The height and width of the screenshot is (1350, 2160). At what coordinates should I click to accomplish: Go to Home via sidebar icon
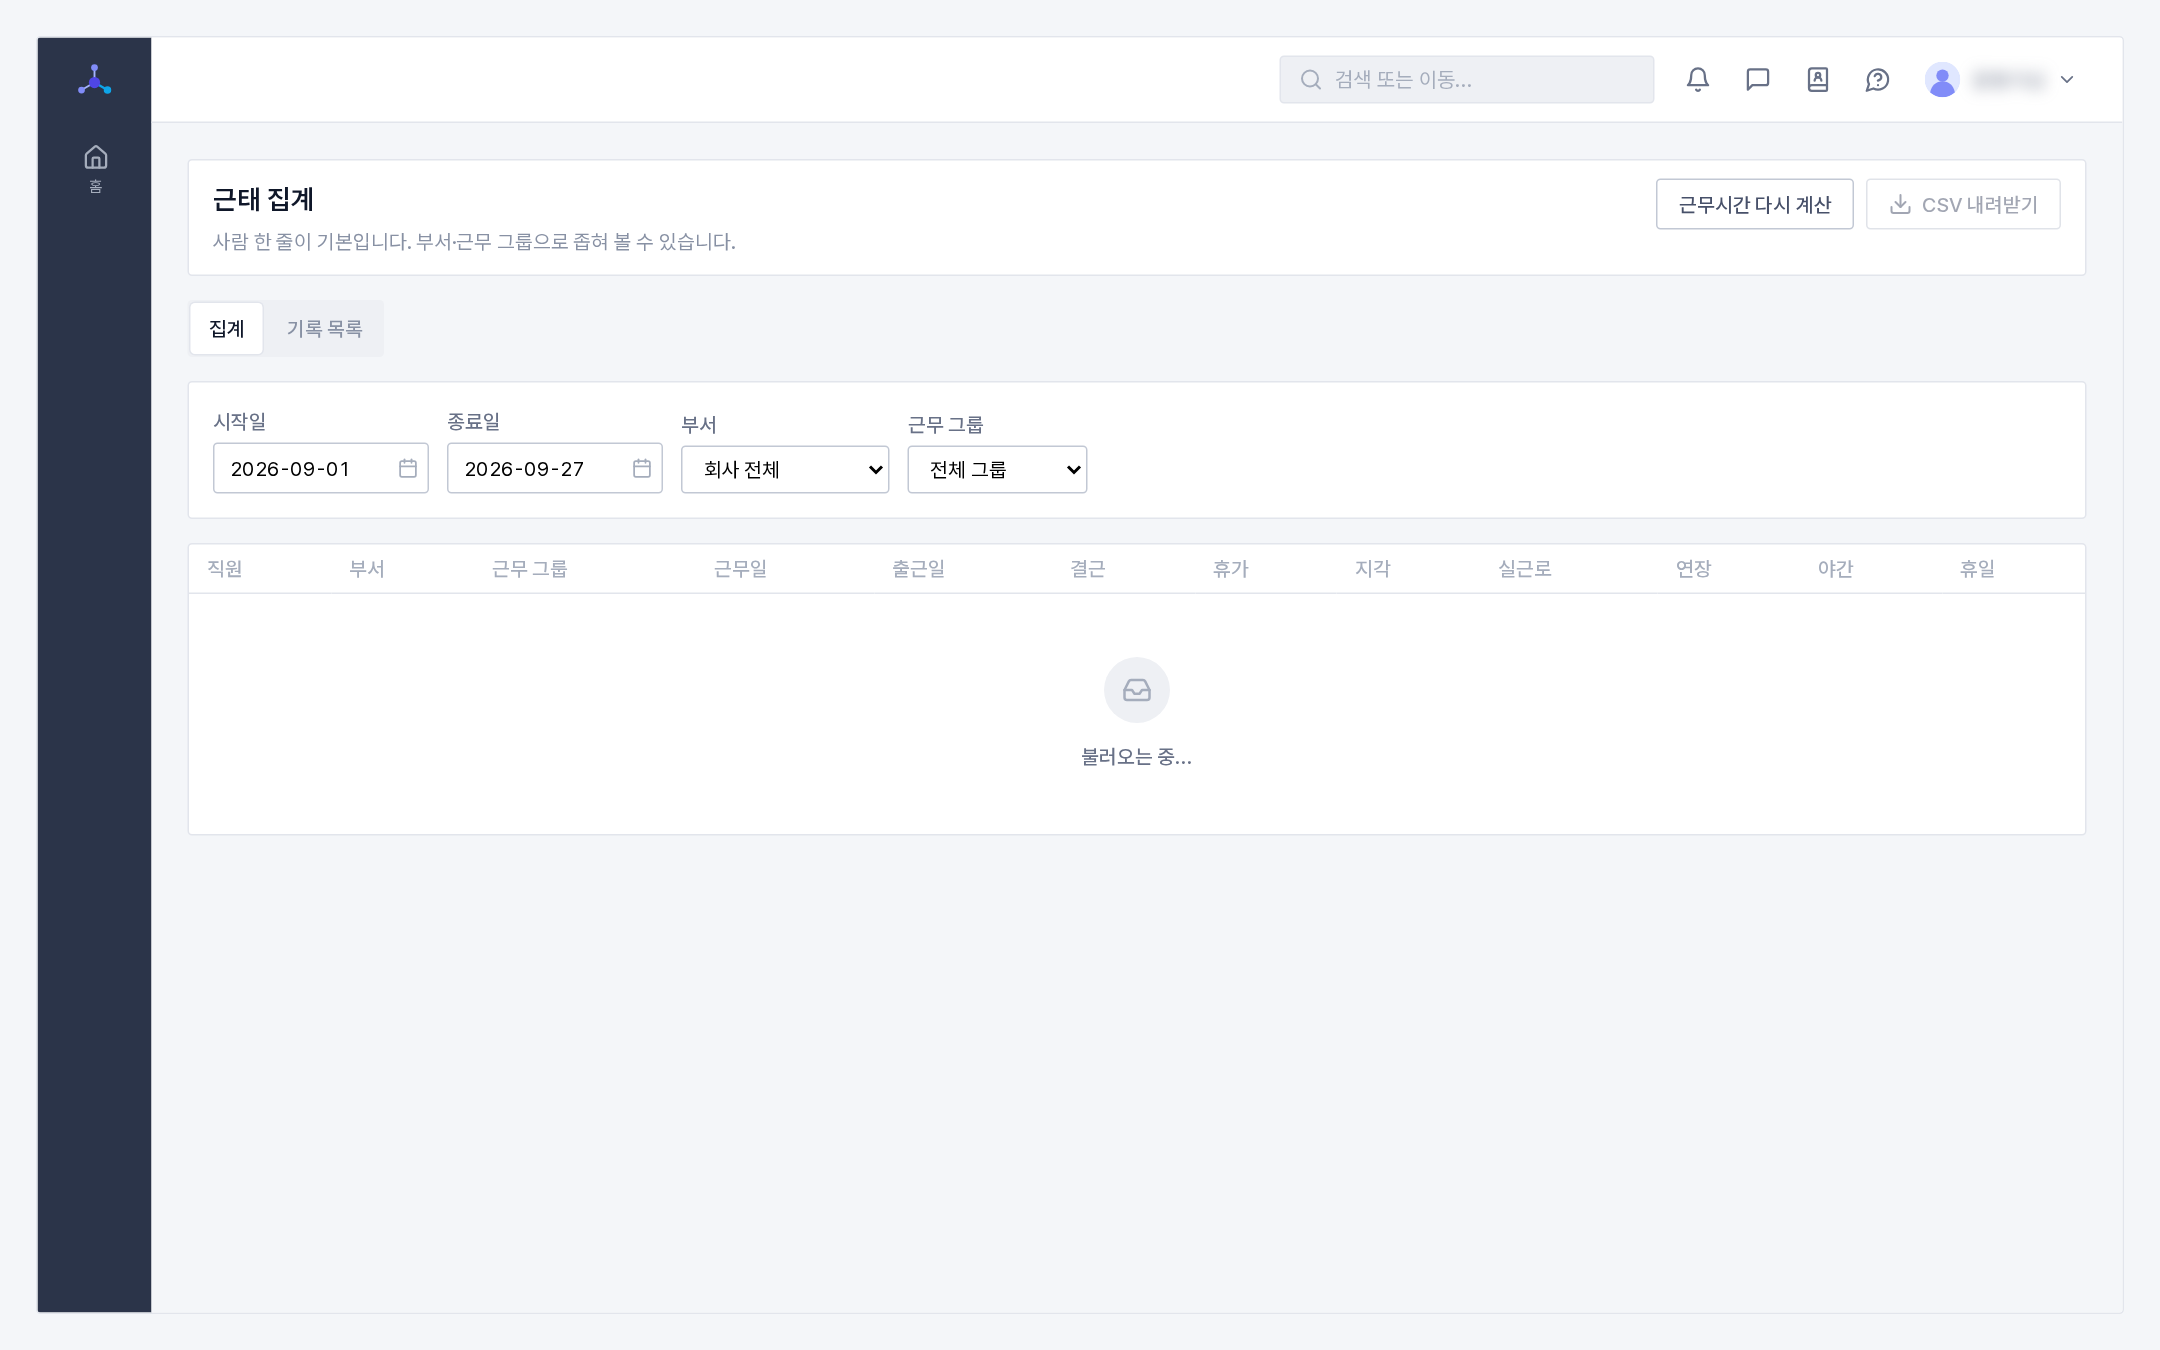[95, 168]
